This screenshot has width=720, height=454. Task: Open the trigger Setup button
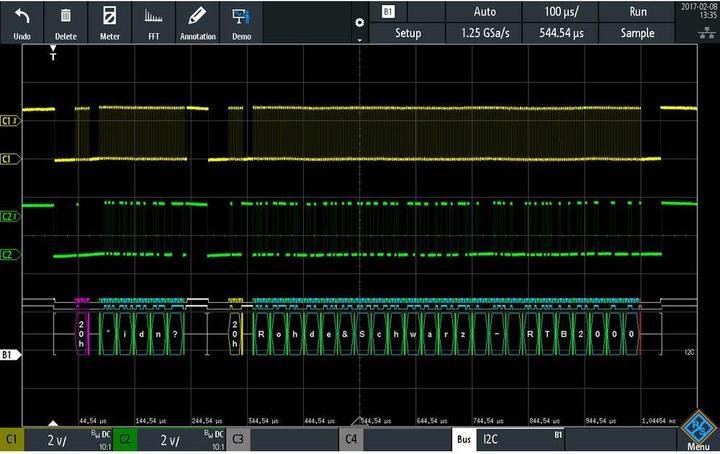408,33
